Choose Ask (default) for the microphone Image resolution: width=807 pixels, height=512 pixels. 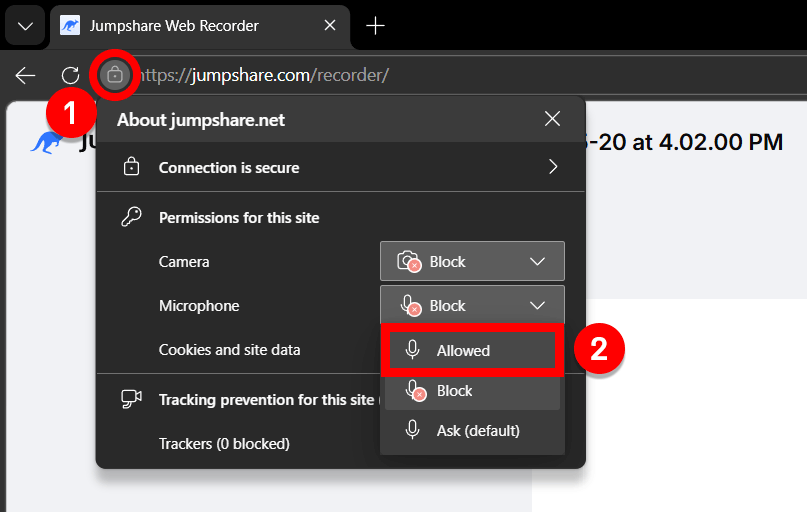point(472,430)
